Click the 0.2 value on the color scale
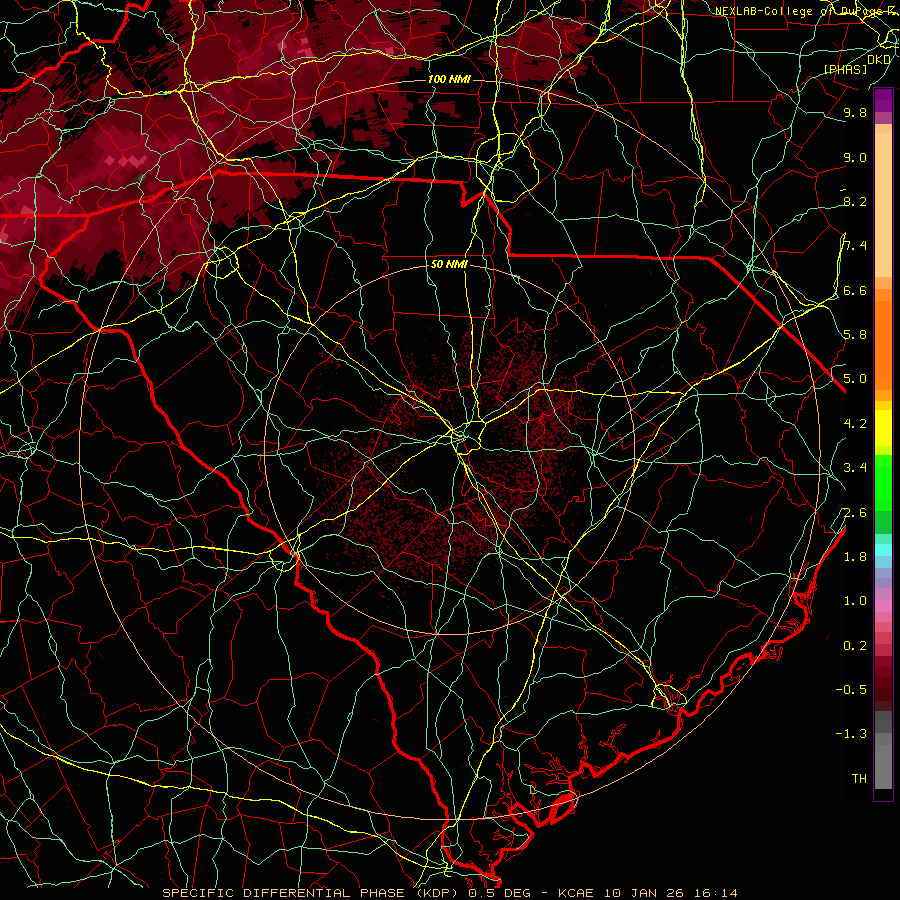The width and height of the screenshot is (900, 900). tap(855, 646)
